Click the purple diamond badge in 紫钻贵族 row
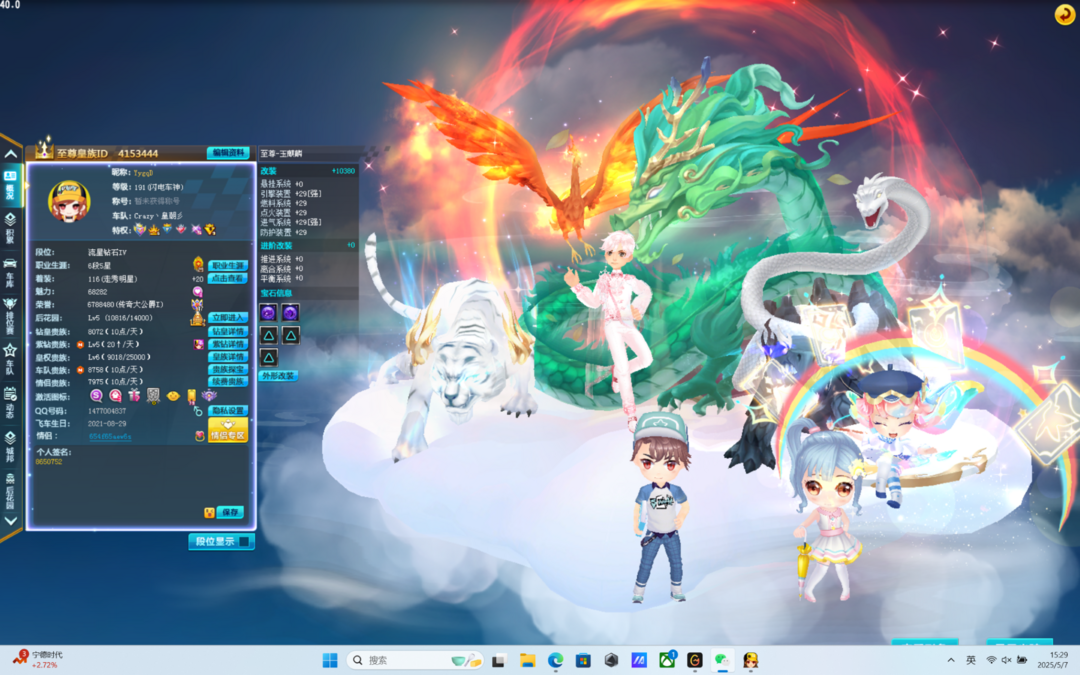Screen dimensions: 1080x675 [199, 344]
